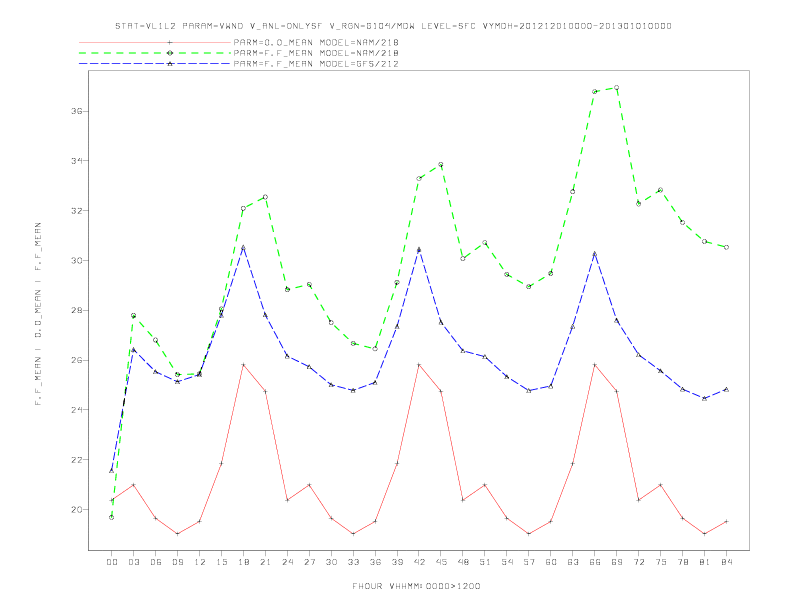792x612 pixels.
Task: Select legend entry PARM=F.F_MEAN MODEL=NAM/218
Action: click(x=316, y=53)
